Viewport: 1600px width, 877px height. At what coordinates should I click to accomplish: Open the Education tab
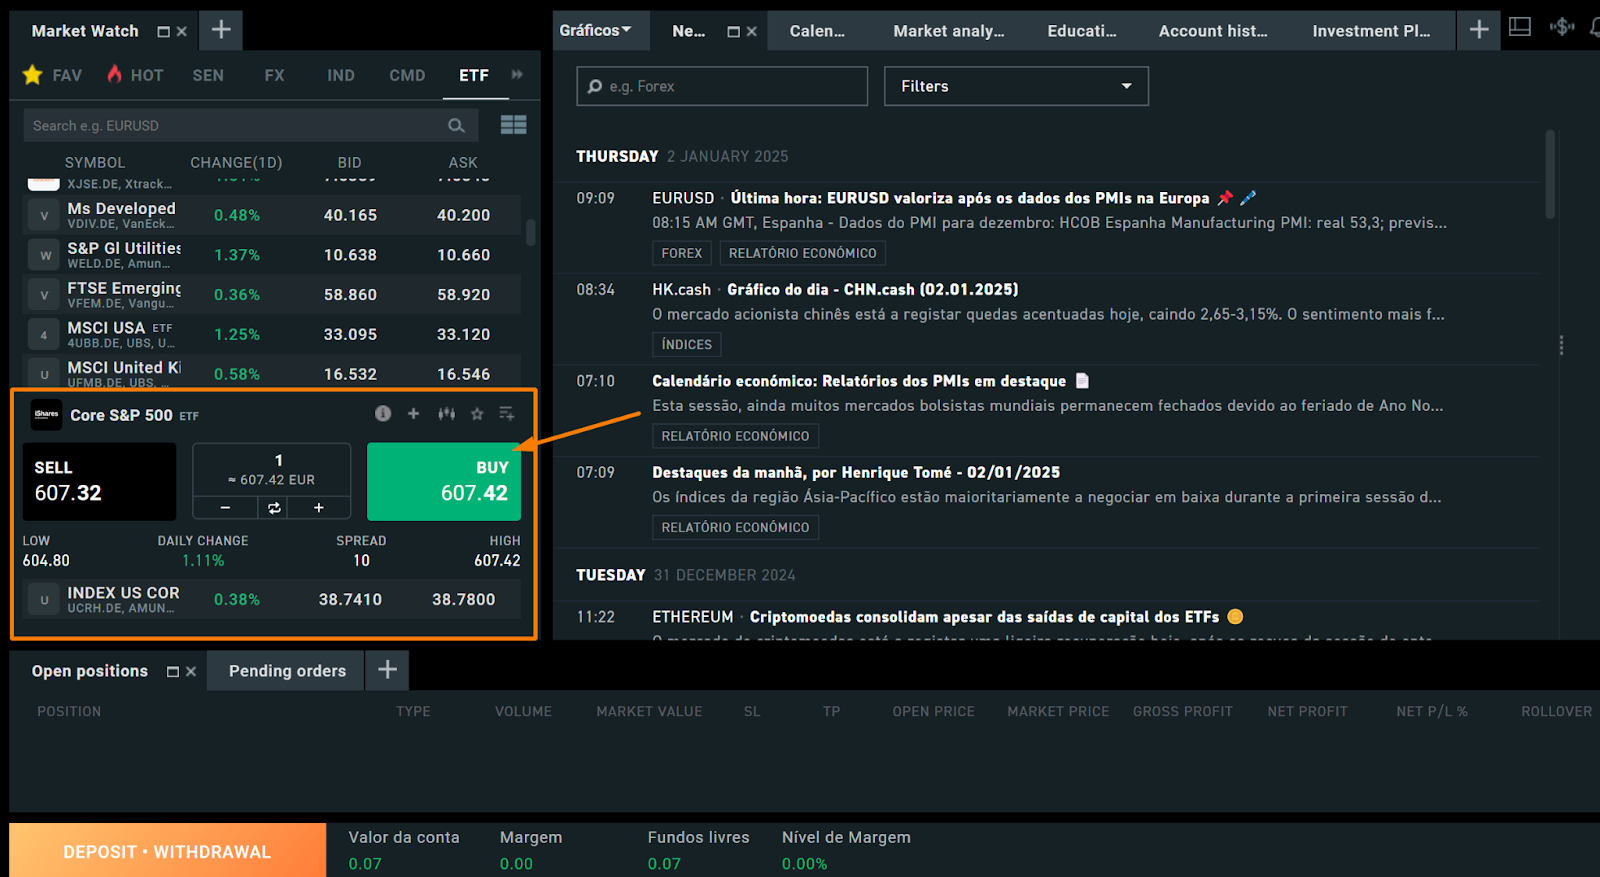click(x=1082, y=31)
